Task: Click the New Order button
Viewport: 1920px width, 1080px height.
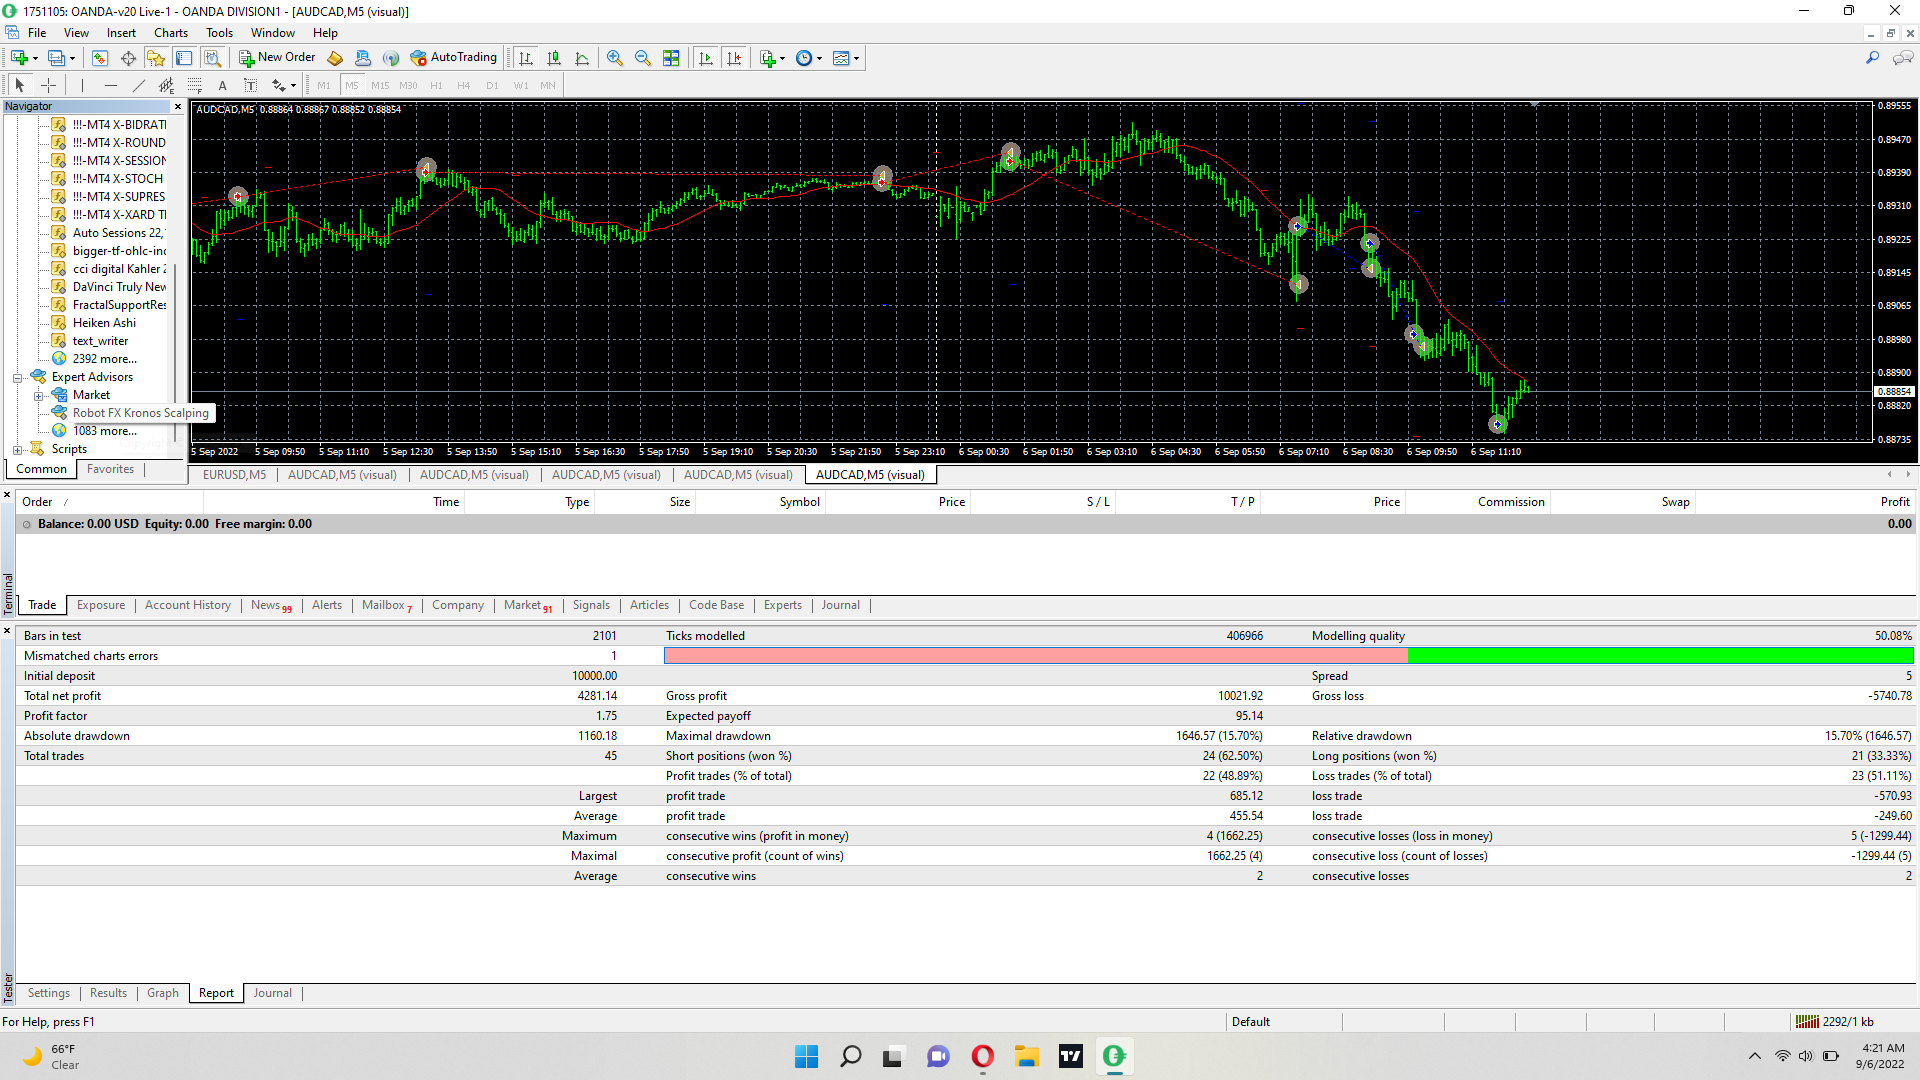Action: click(x=277, y=58)
